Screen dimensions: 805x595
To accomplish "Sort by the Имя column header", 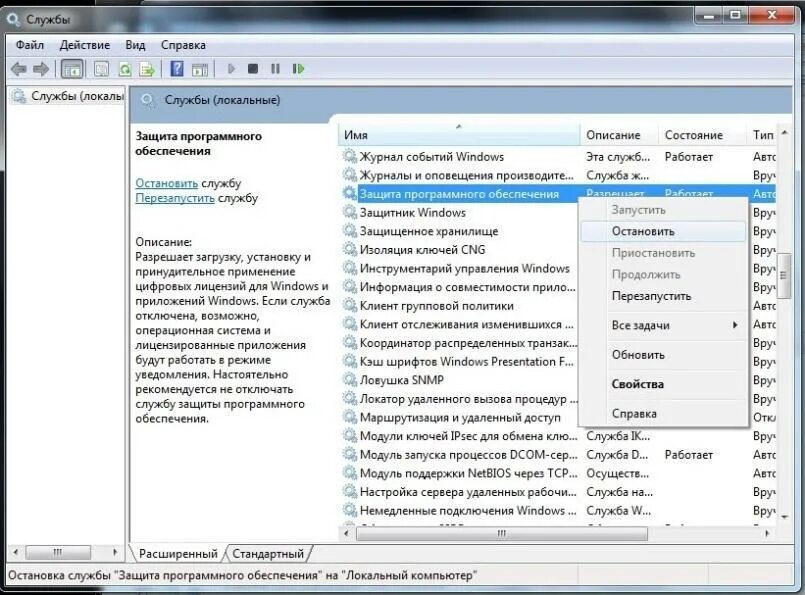I will tap(459, 135).
